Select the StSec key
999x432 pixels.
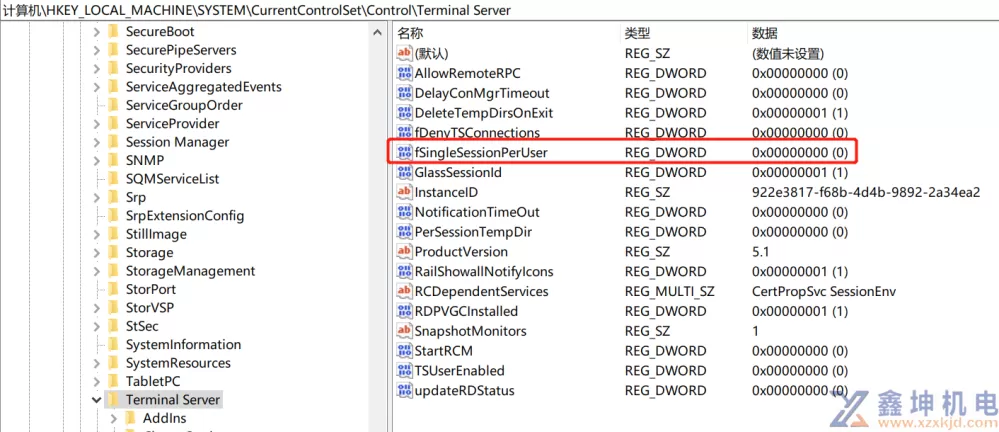point(141,326)
